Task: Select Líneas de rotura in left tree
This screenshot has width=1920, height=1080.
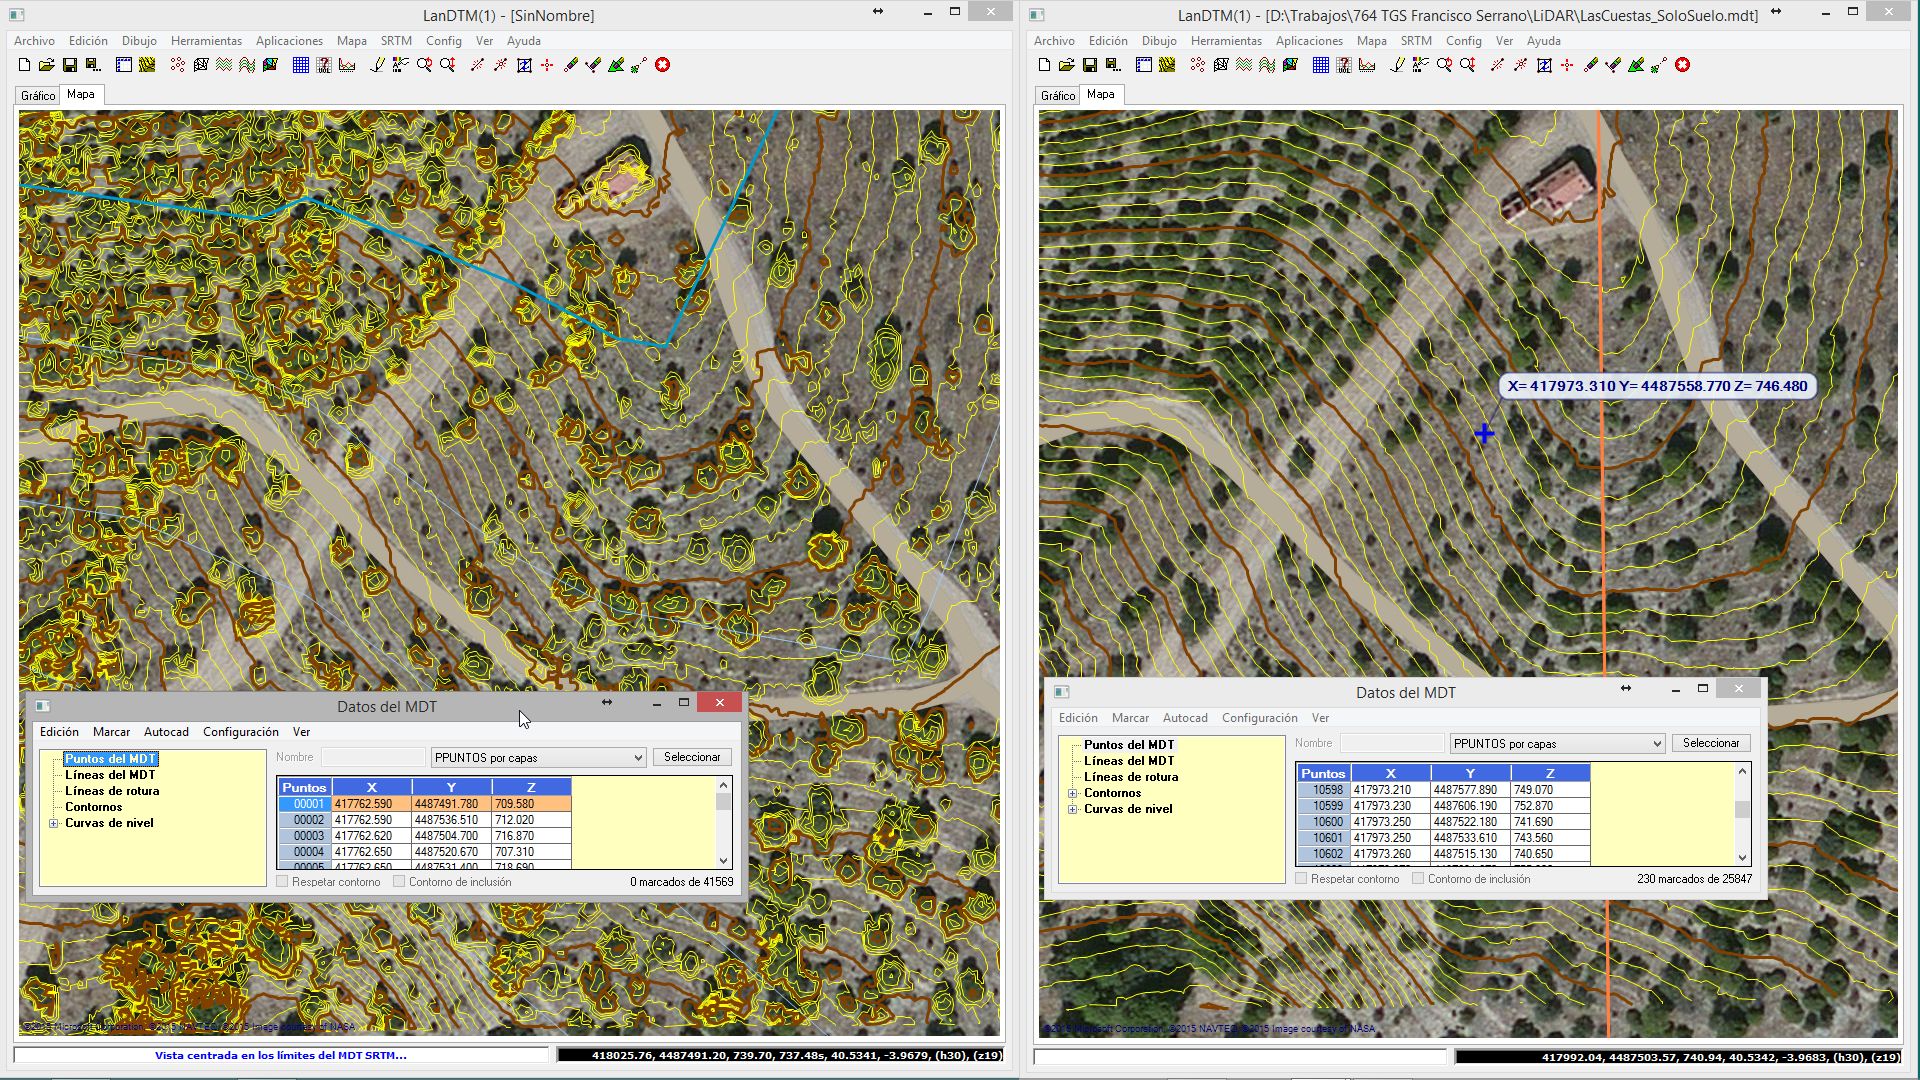Action: [x=112, y=791]
